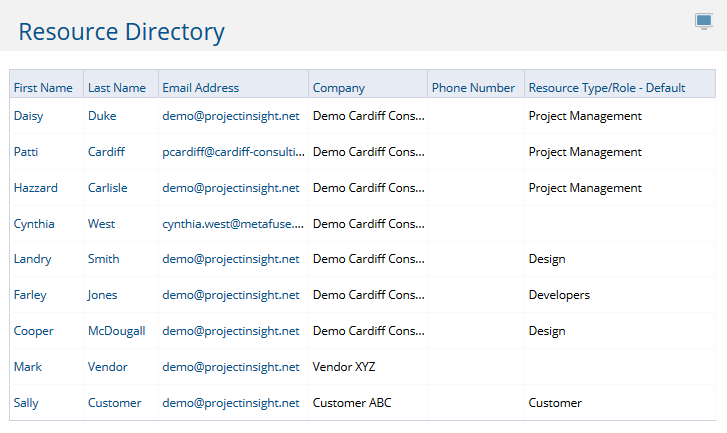Image resolution: width=727 pixels, height=433 pixels.
Task: Sort by Phone Number column header
Action: [x=473, y=88]
